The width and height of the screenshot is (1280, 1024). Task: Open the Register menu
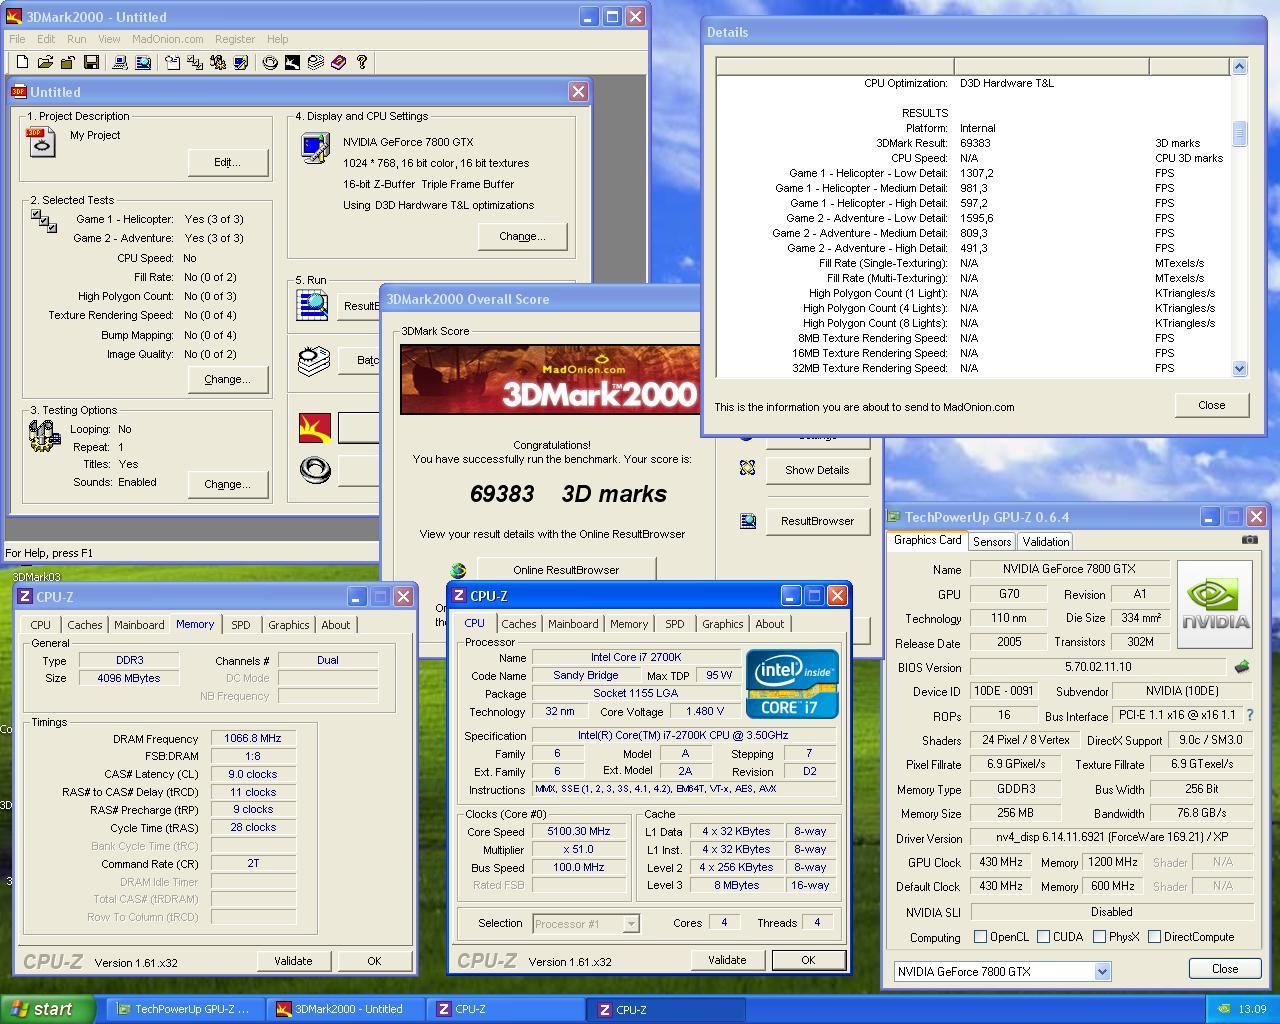pos(235,39)
